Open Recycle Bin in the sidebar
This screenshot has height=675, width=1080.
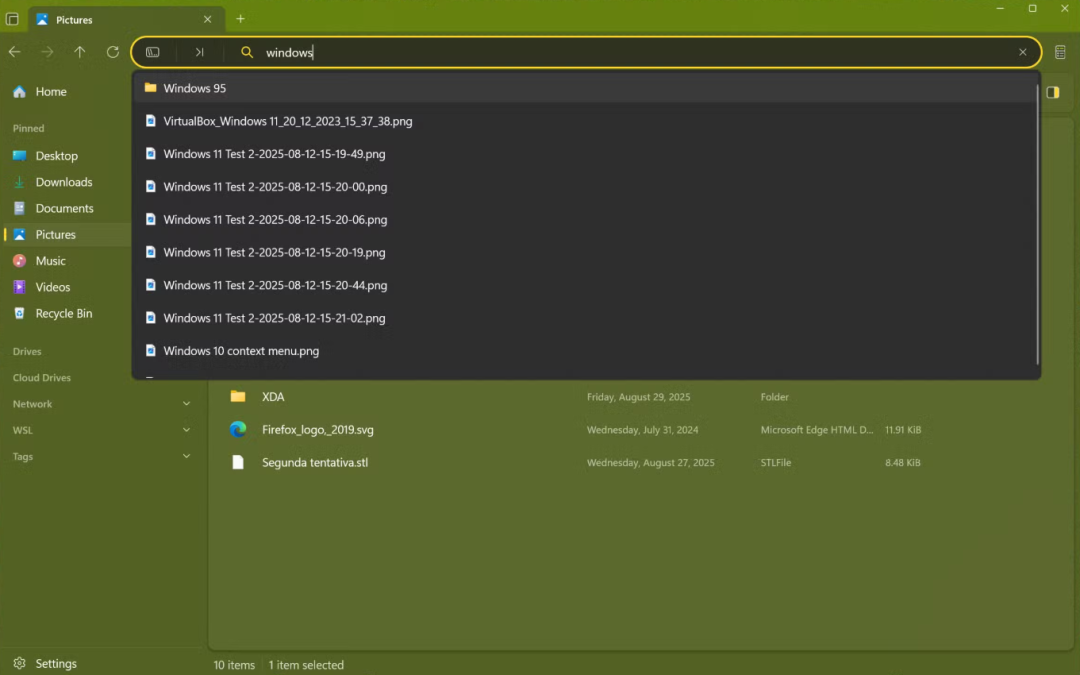[68, 313]
